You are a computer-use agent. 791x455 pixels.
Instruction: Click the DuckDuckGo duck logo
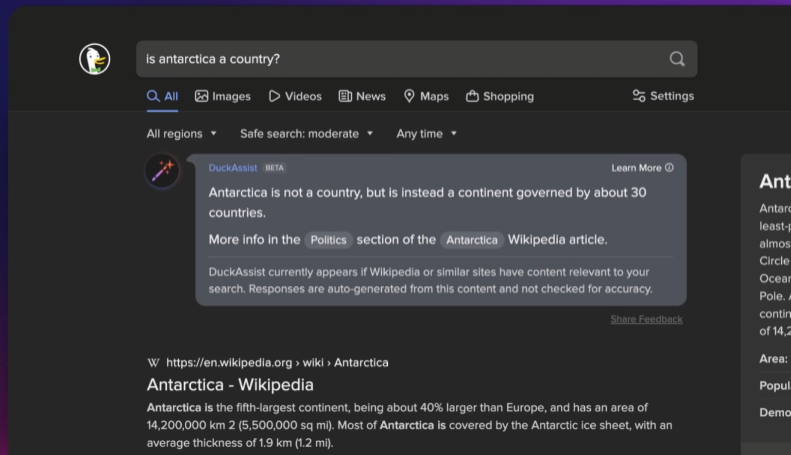point(95,59)
